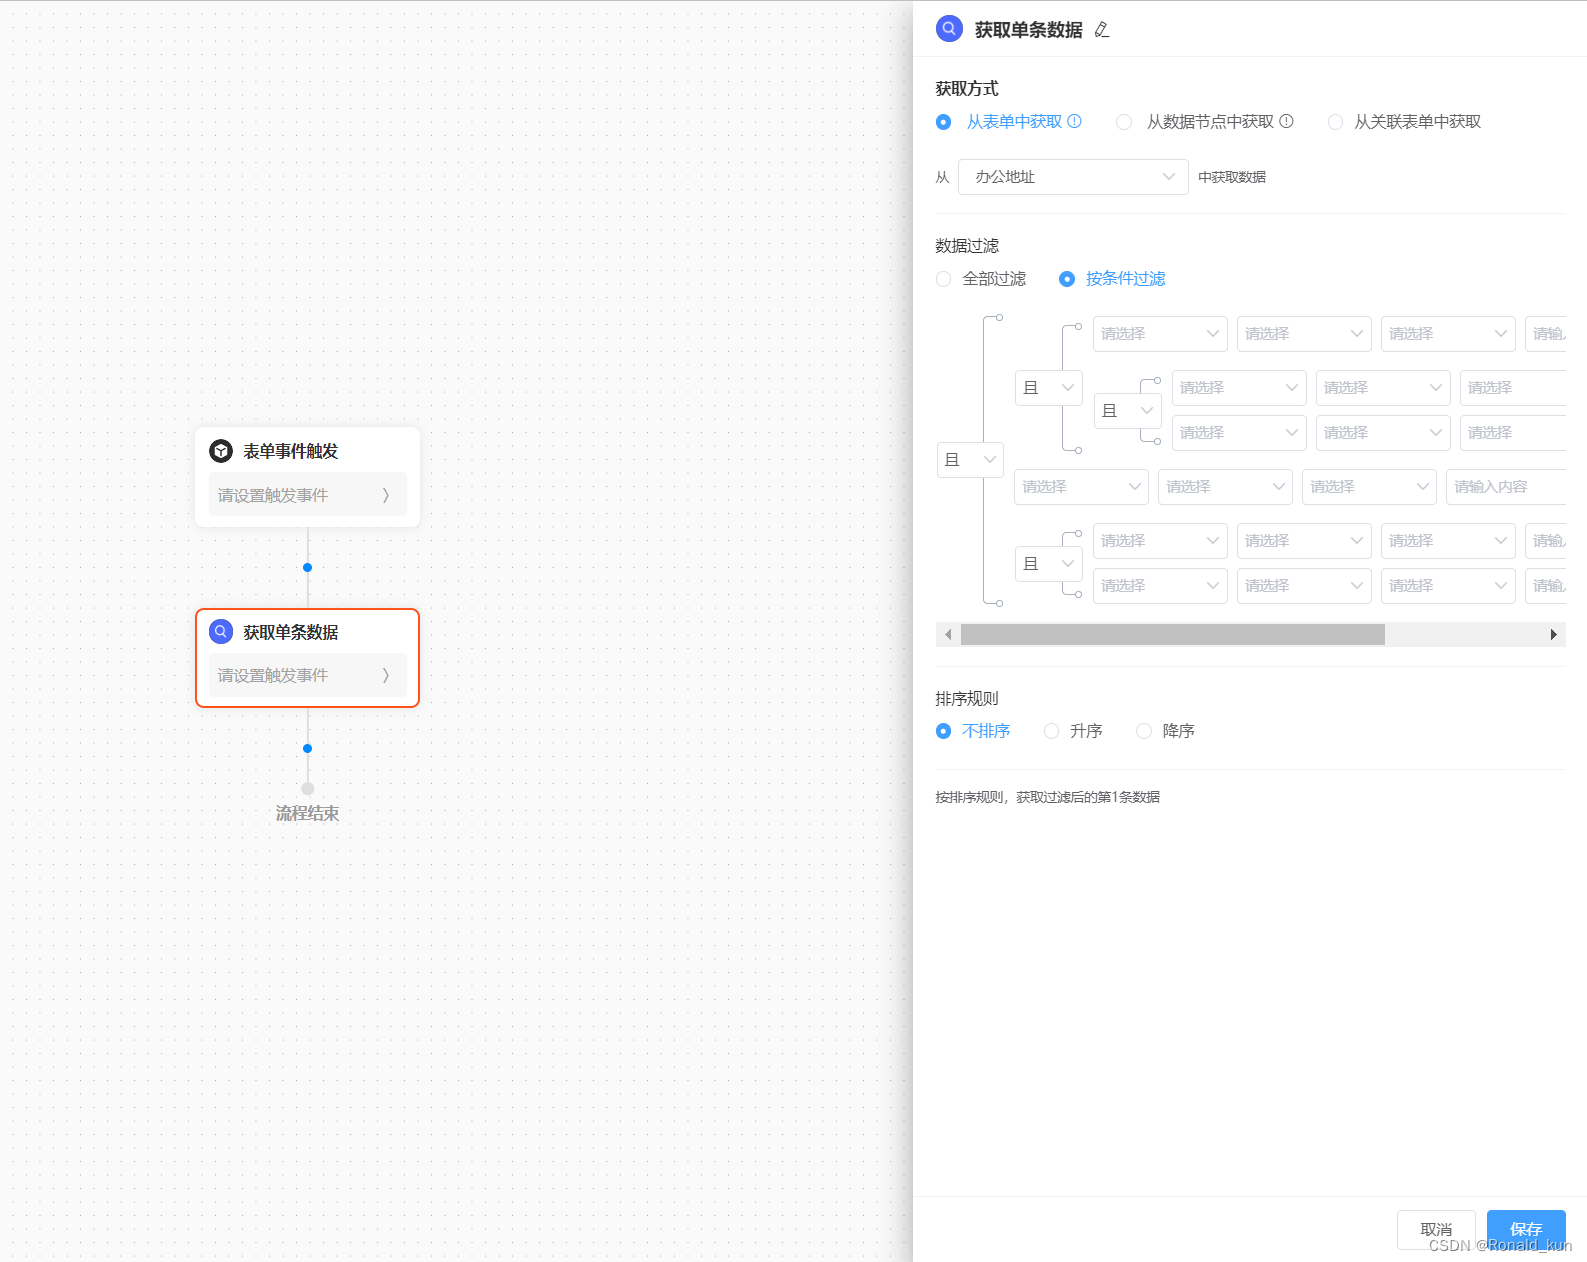Screen dimensions: 1587x1262
Task: Click the 保存 button
Action: [x=1526, y=1229]
